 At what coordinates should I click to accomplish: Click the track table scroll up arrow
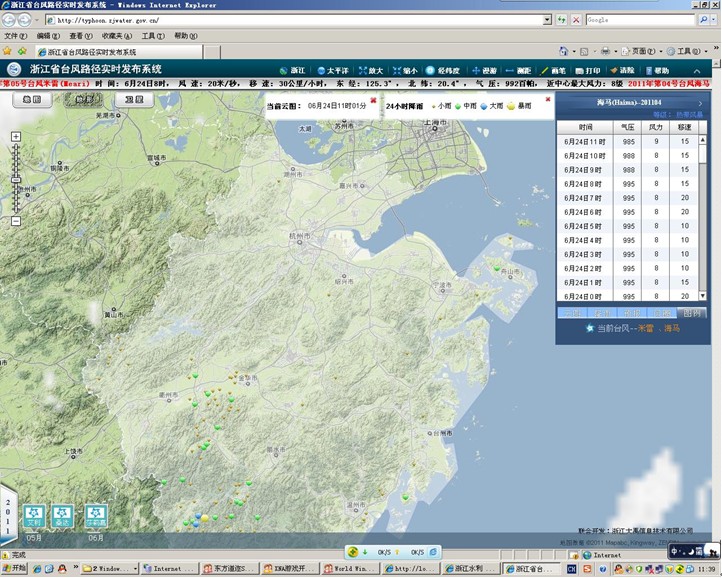703,139
